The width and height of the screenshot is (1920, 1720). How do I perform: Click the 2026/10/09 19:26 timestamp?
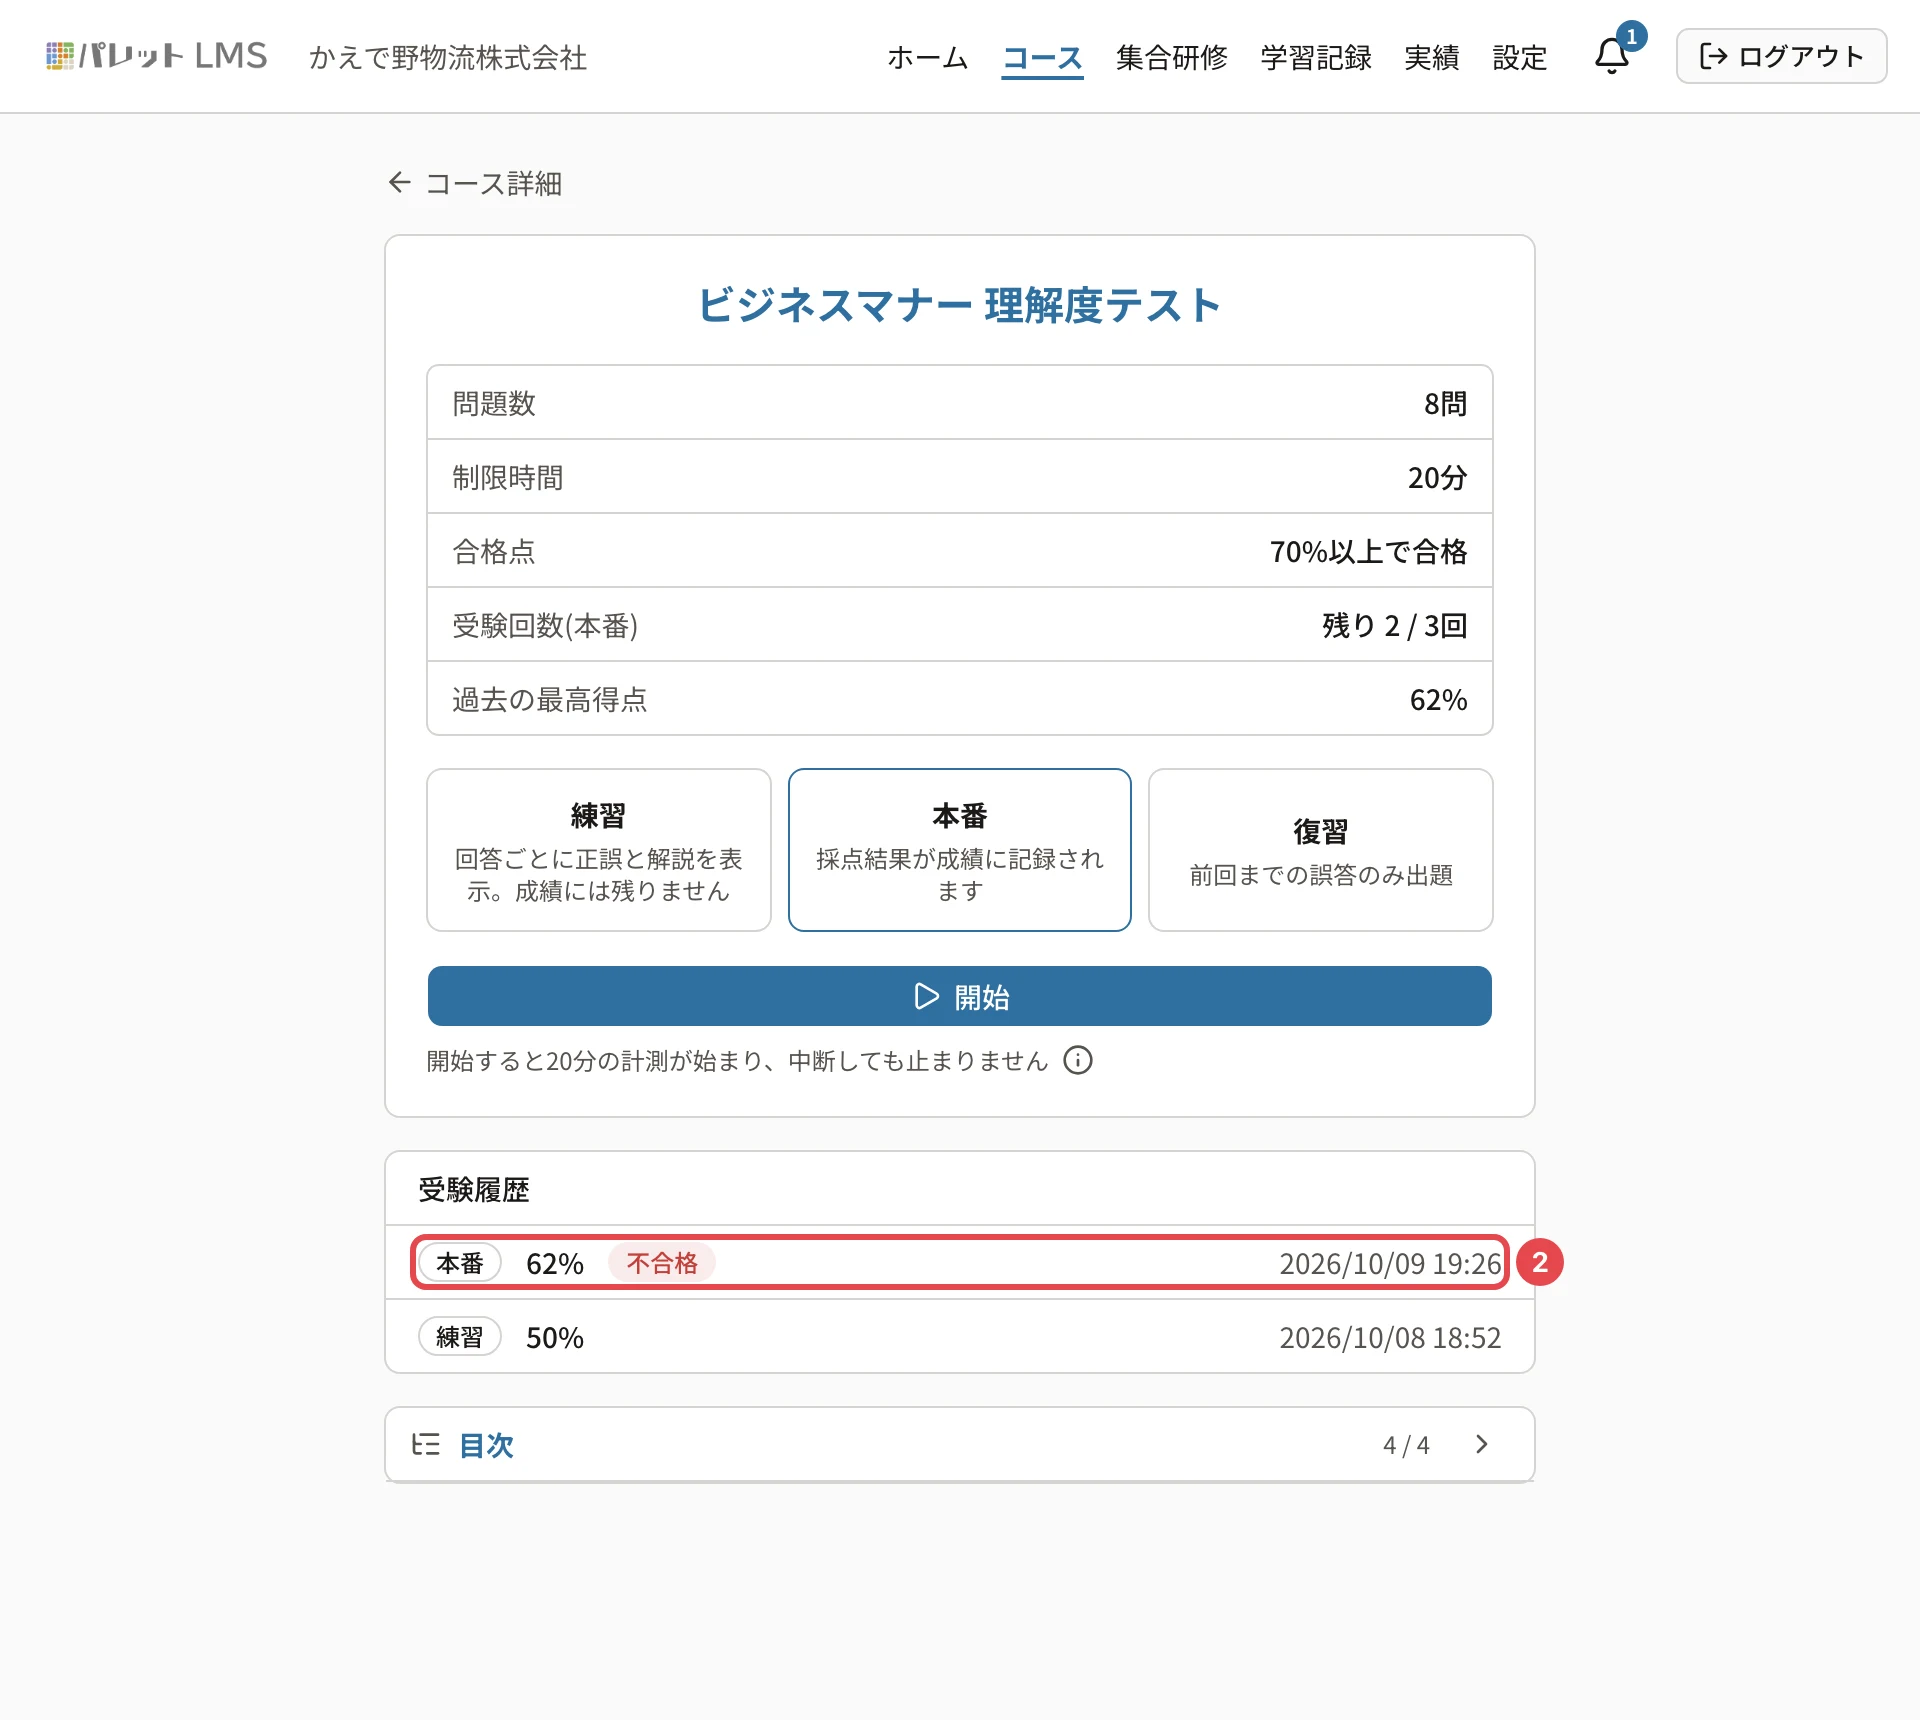coord(1390,1264)
